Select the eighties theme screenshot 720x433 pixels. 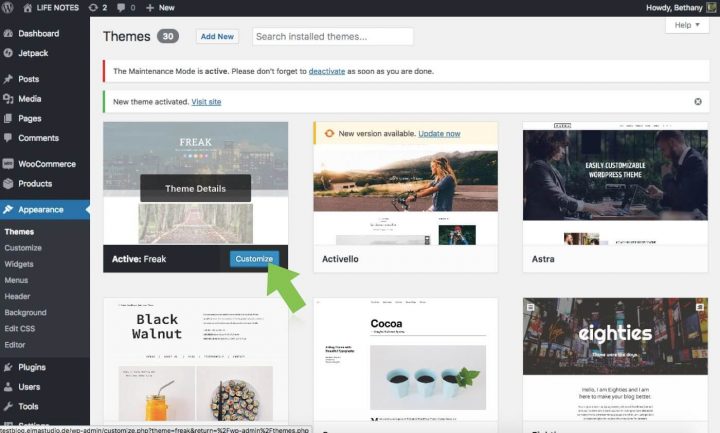[615, 360]
